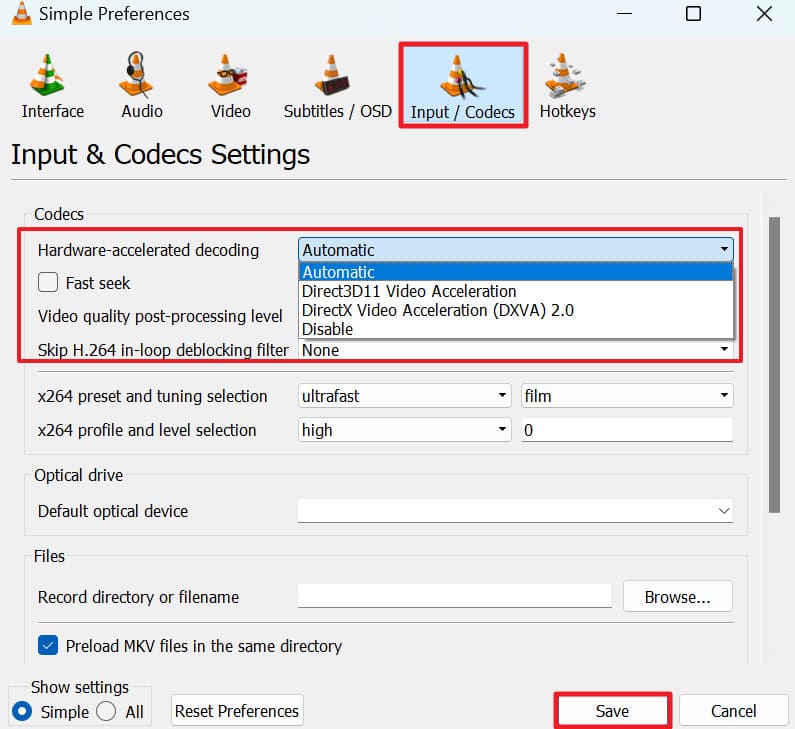Toggle the Fast seek checkbox
The height and width of the screenshot is (729, 795).
48,282
